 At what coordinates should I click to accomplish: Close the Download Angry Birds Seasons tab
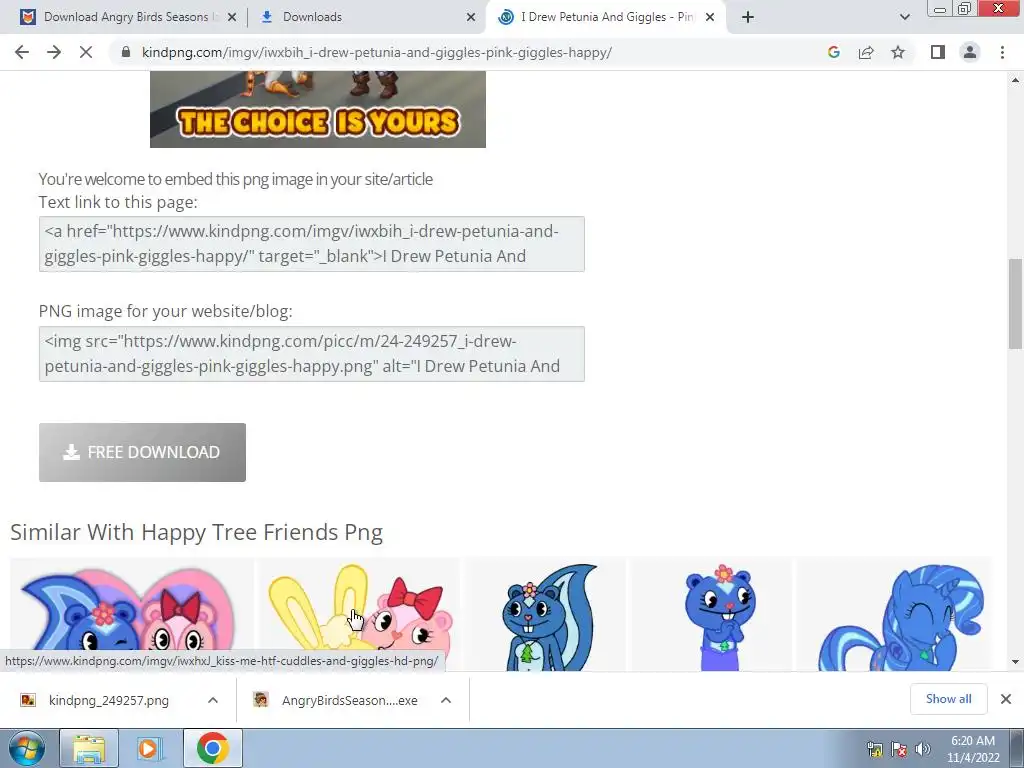pos(232,18)
